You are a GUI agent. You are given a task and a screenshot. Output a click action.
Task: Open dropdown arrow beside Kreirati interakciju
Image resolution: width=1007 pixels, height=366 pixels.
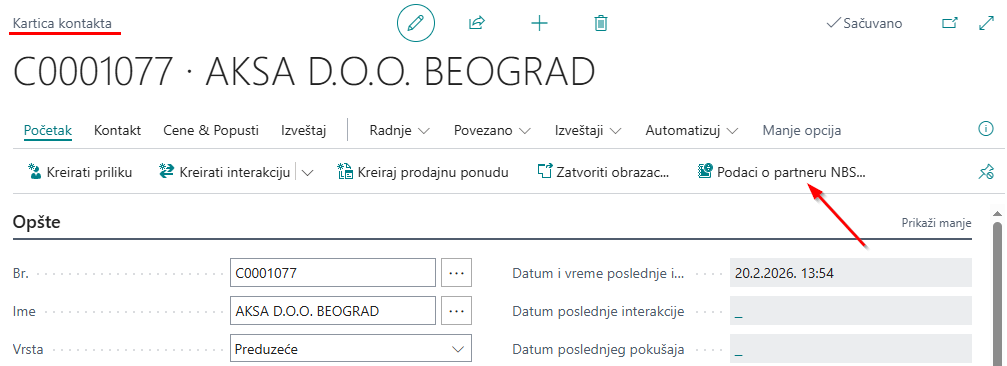point(307,172)
